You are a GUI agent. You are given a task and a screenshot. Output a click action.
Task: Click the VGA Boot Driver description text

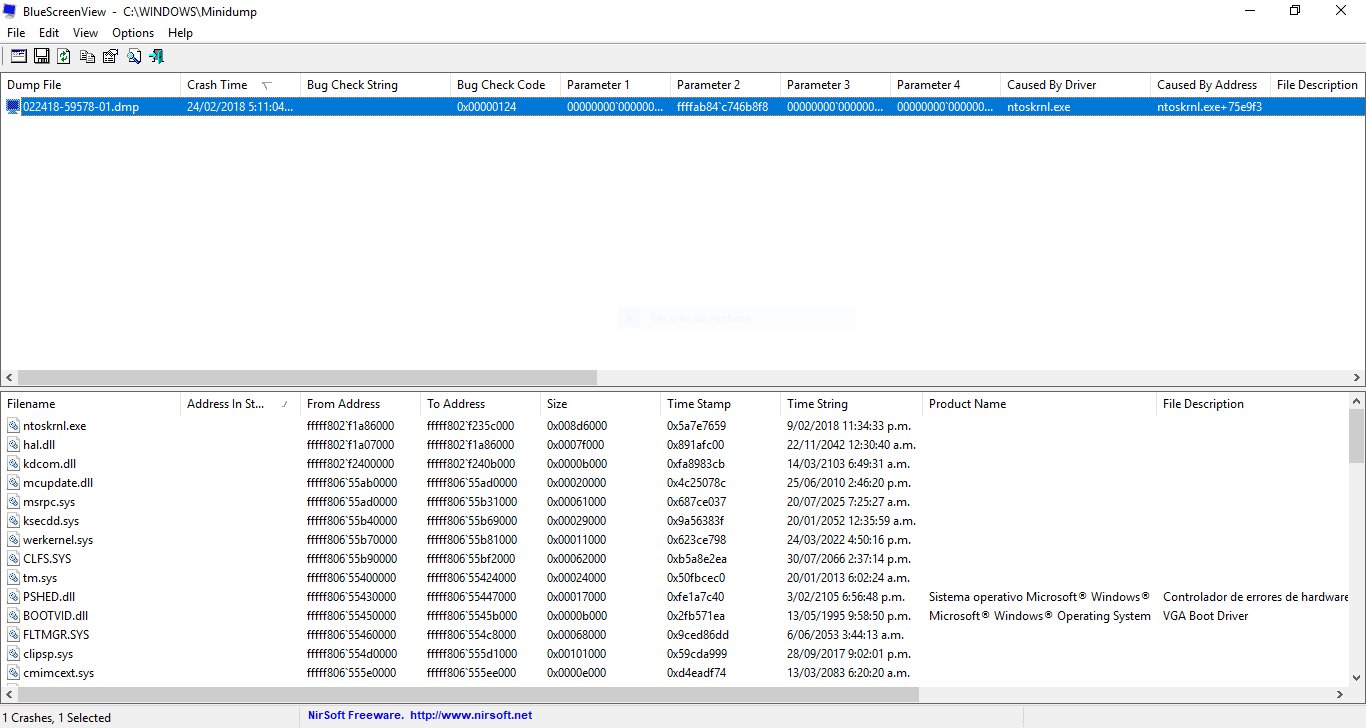[1206, 616]
